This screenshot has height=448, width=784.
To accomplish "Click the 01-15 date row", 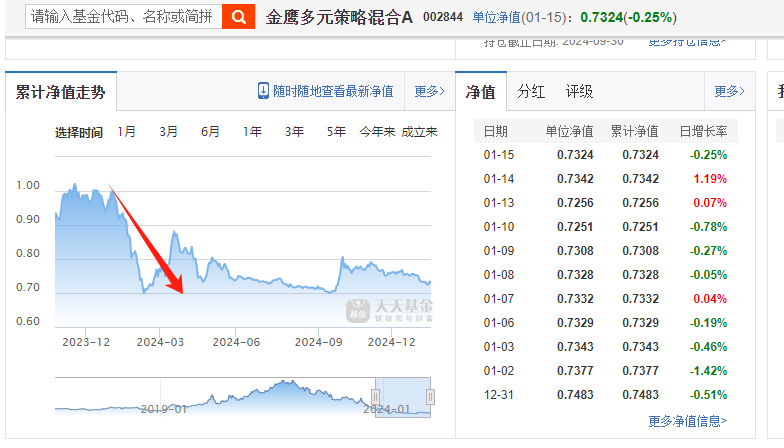I will tap(606, 155).
